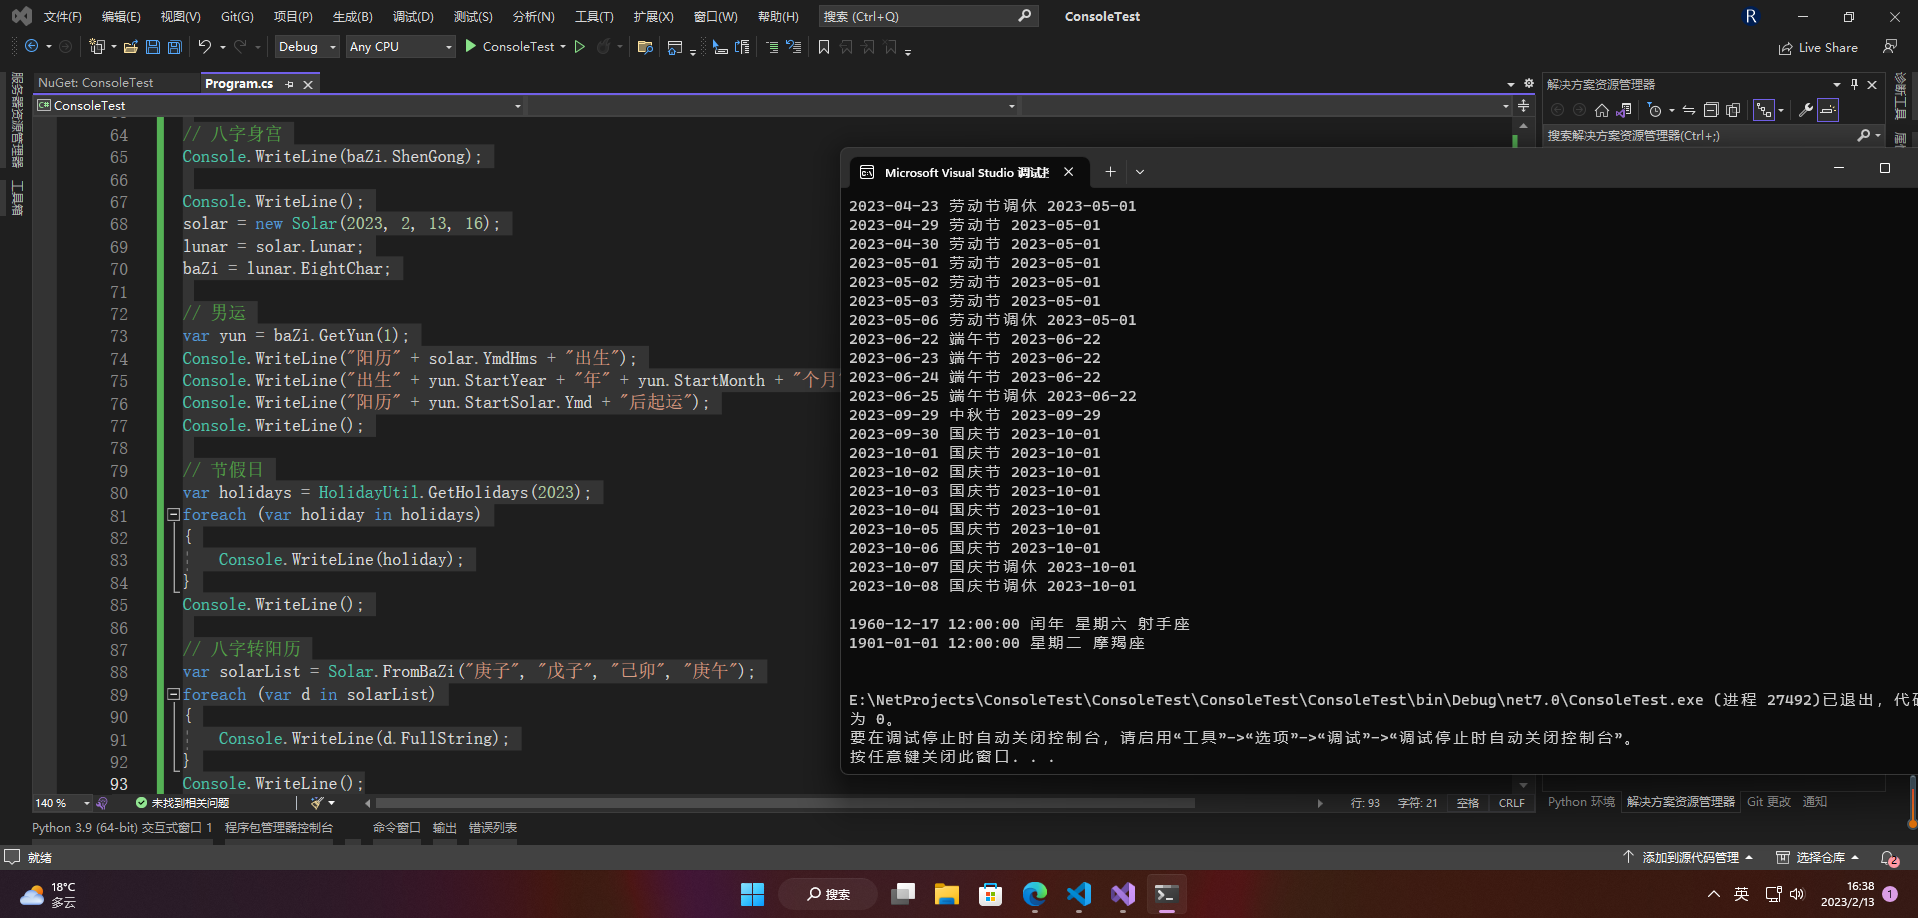Click the Open File folder icon
This screenshot has width=1918, height=918.
pos(131,47)
